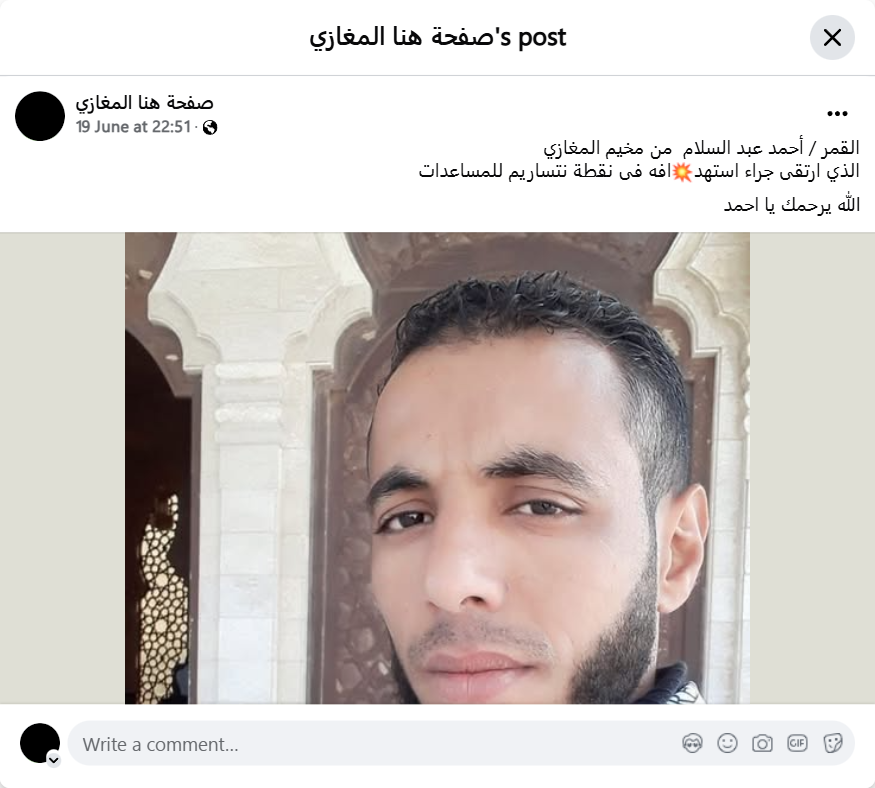Open the three-dot post options menu
The width and height of the screenshot is (875, 788).
tap(837, 114)
